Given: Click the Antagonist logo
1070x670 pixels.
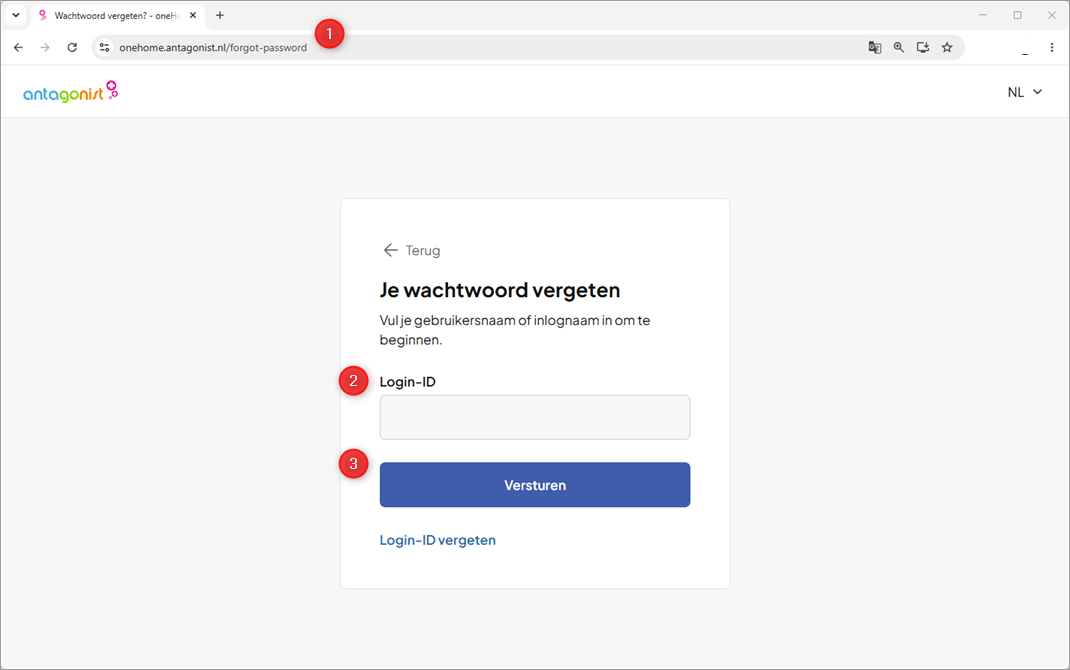Looking at the screenshot, I should click(70, 91).
